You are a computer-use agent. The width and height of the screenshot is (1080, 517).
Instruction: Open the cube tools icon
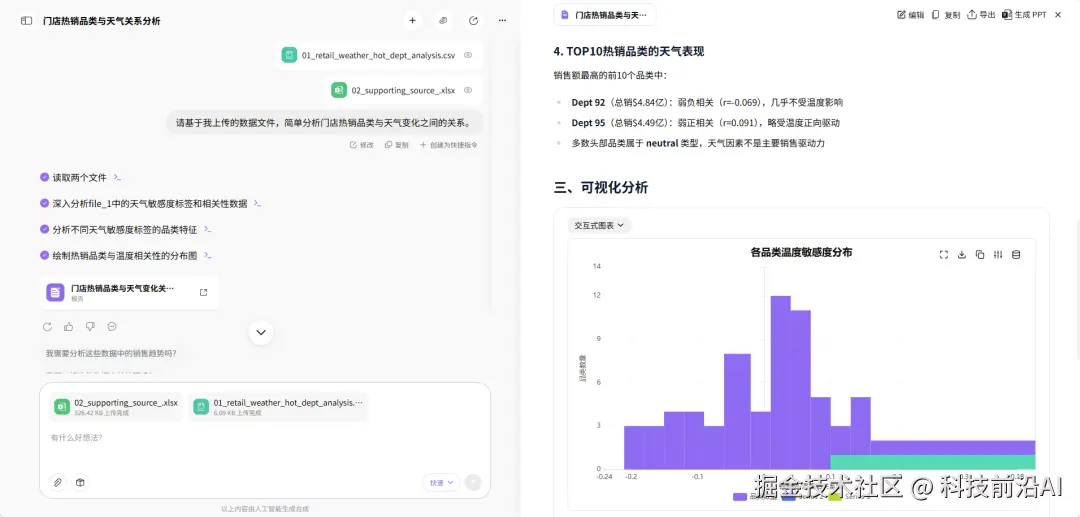click(x=80, y=483)
